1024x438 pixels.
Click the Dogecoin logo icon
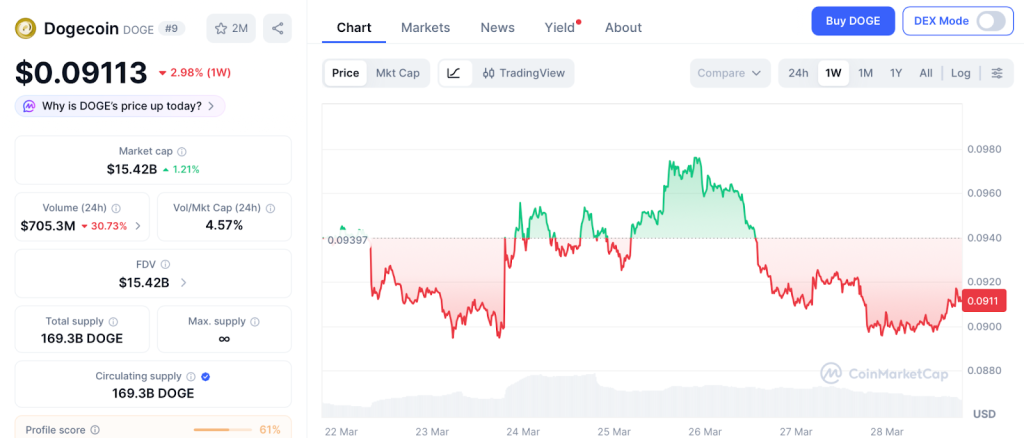coord(25,28)
